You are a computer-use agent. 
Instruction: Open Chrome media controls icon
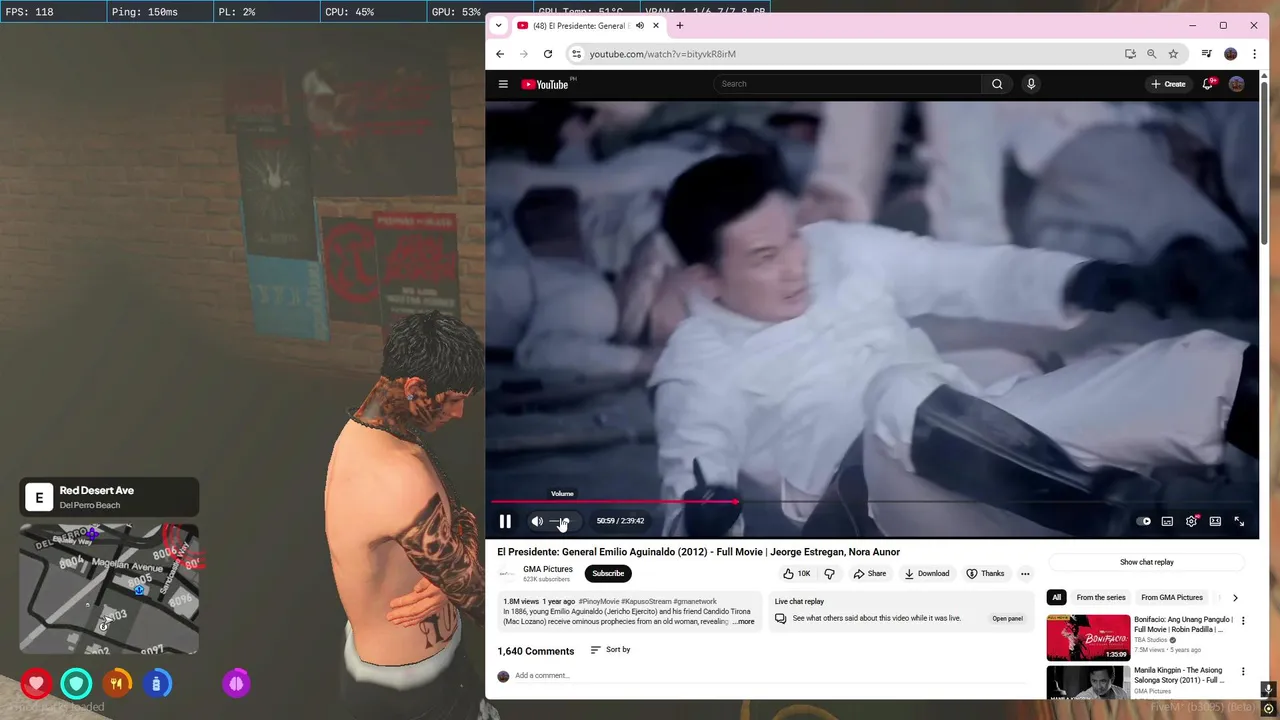[1207, 54]
